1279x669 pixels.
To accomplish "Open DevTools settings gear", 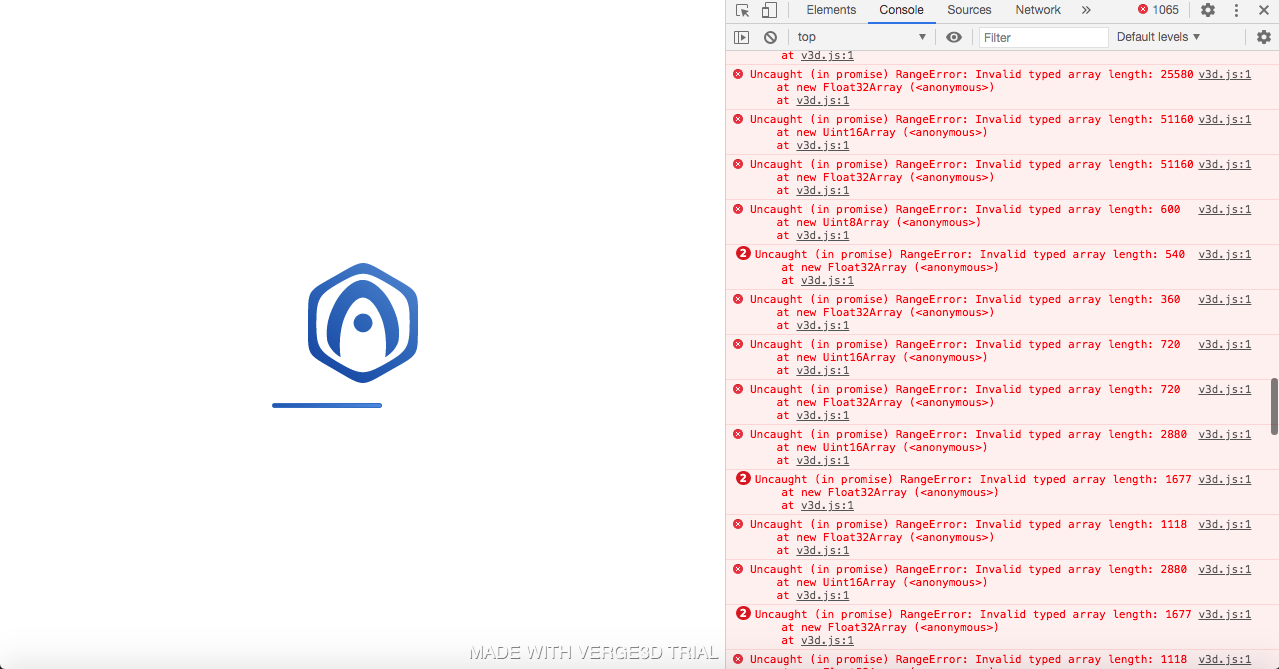I will coord(1208,10).
